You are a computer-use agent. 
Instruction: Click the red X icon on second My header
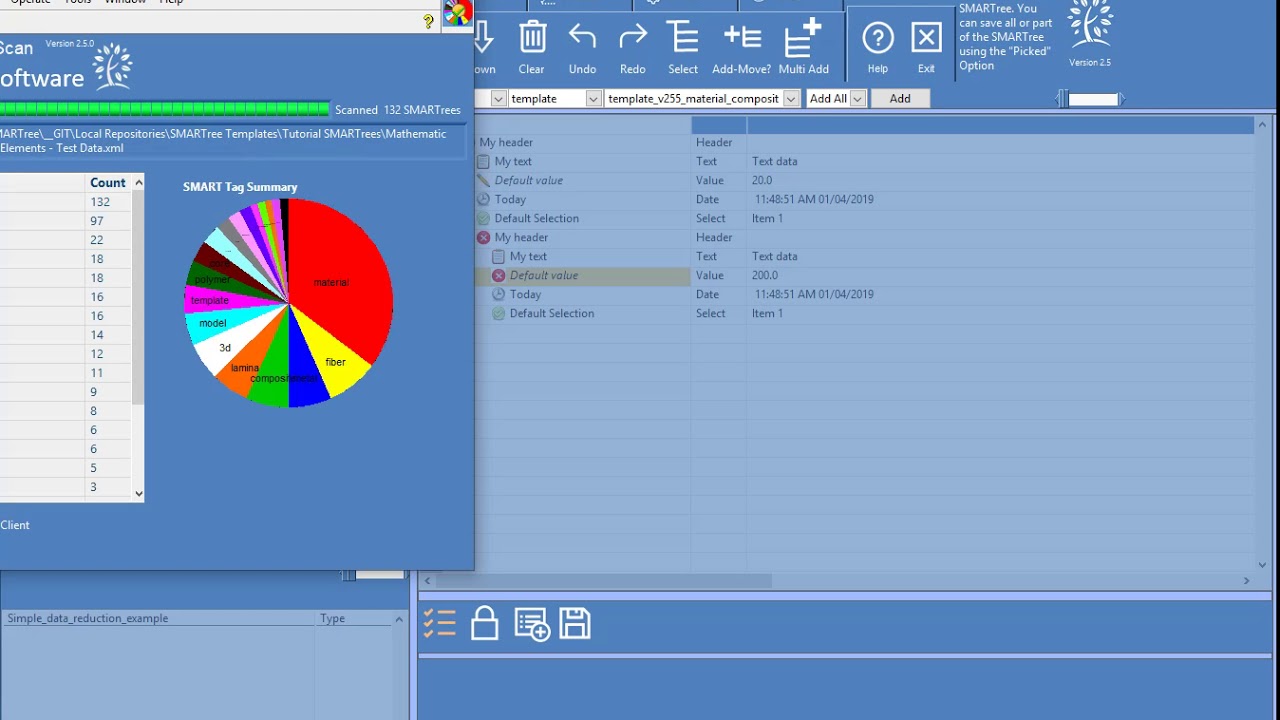click(x=484, y=237)
